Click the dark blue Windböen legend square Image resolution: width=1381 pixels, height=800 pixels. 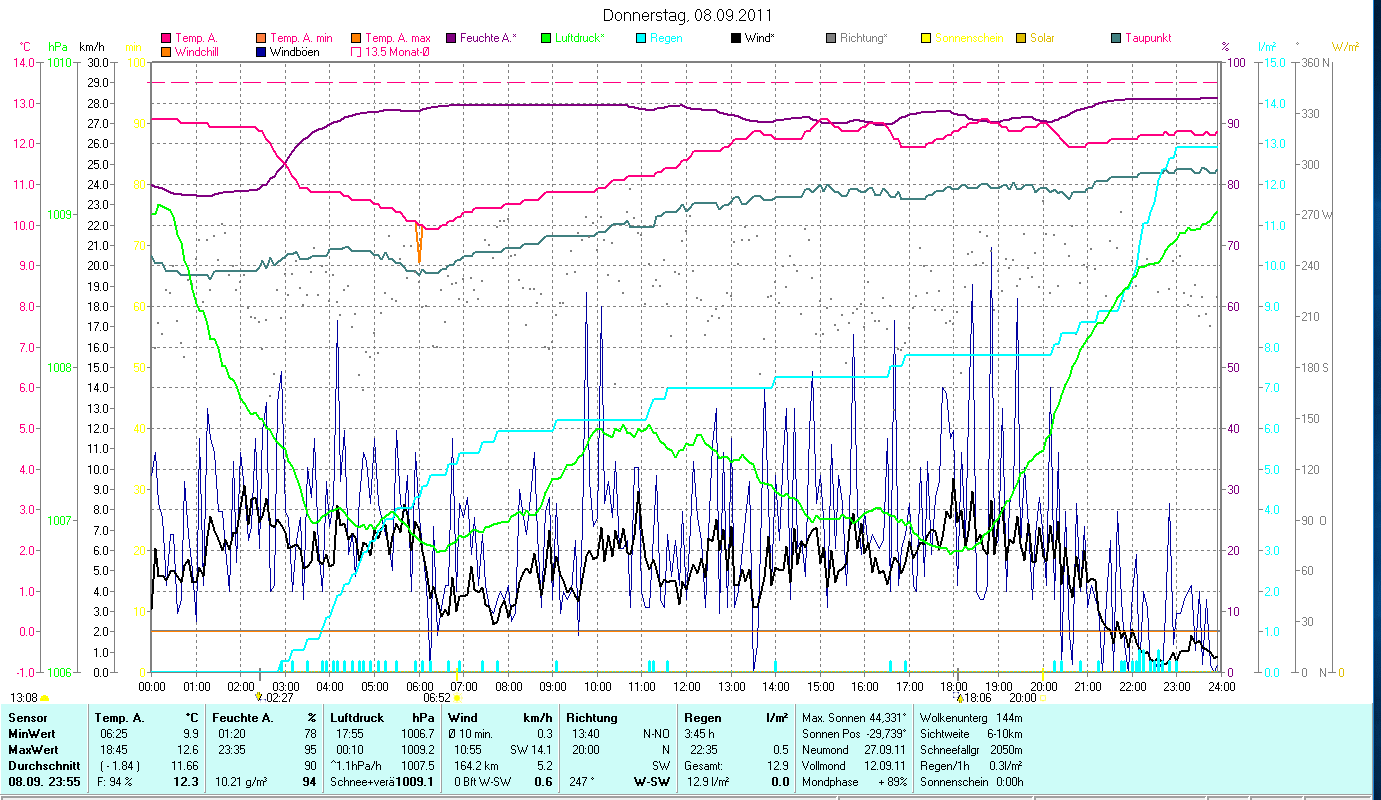[x=261, y=52]
